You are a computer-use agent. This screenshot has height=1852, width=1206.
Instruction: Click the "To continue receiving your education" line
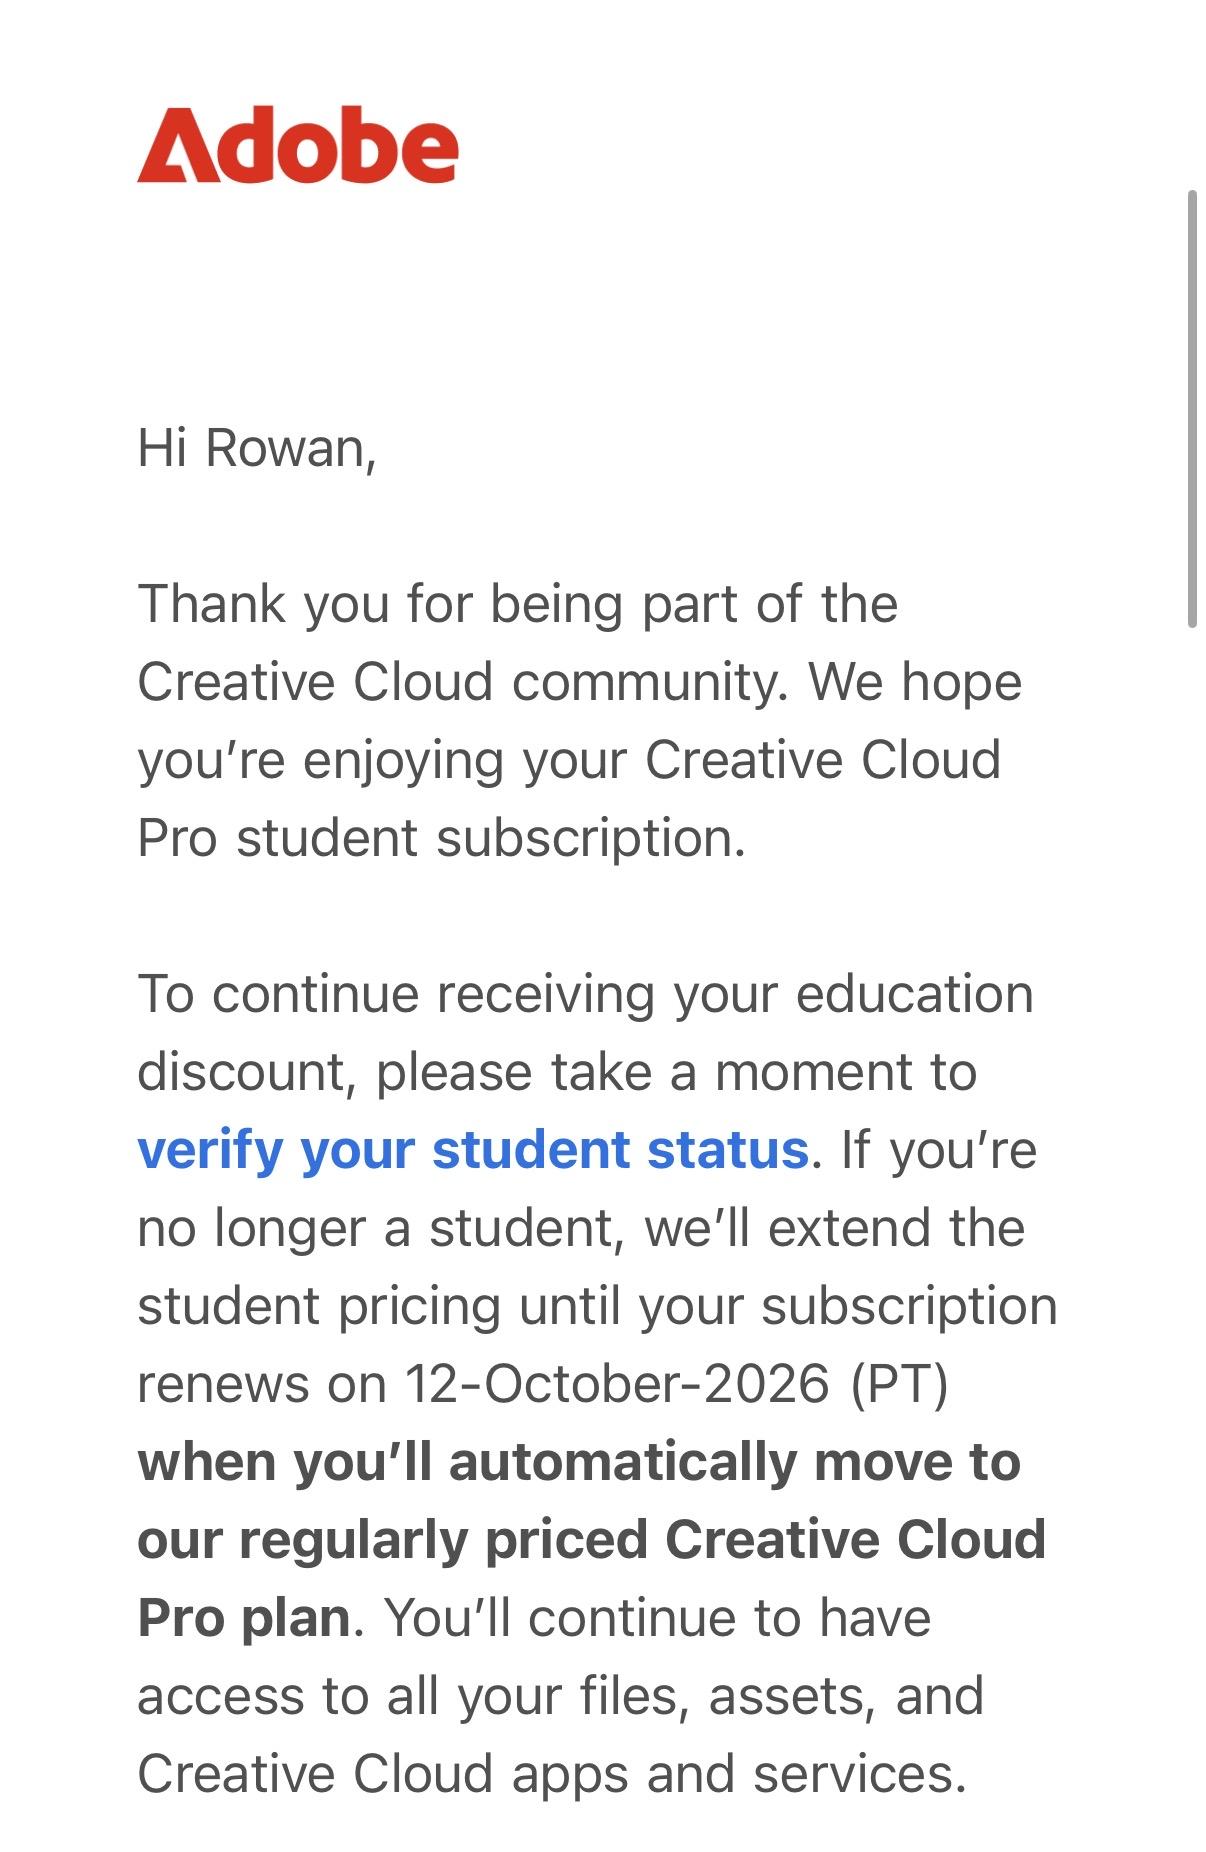coord(585,994)
